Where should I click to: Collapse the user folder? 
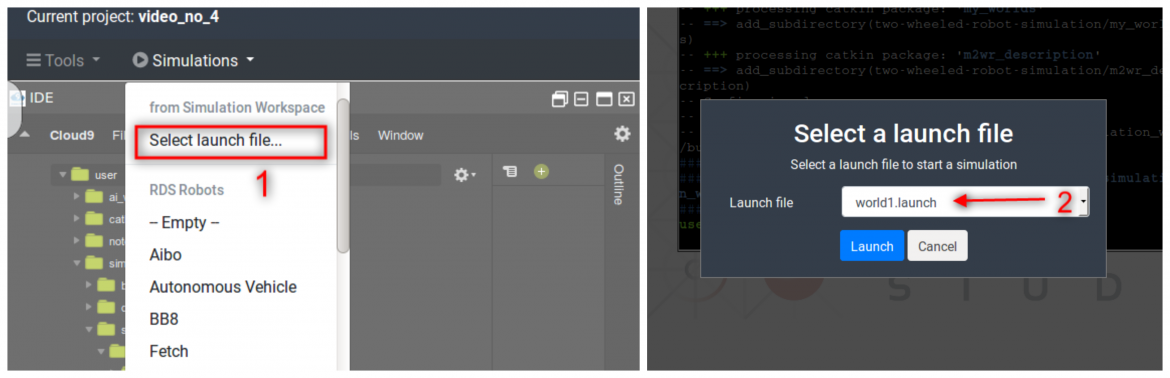(63, 175)
